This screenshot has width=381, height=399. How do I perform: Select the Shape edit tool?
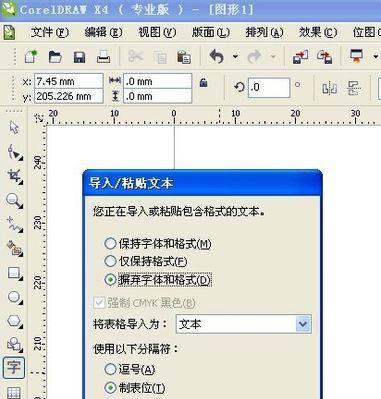click(x=14, y=153)
